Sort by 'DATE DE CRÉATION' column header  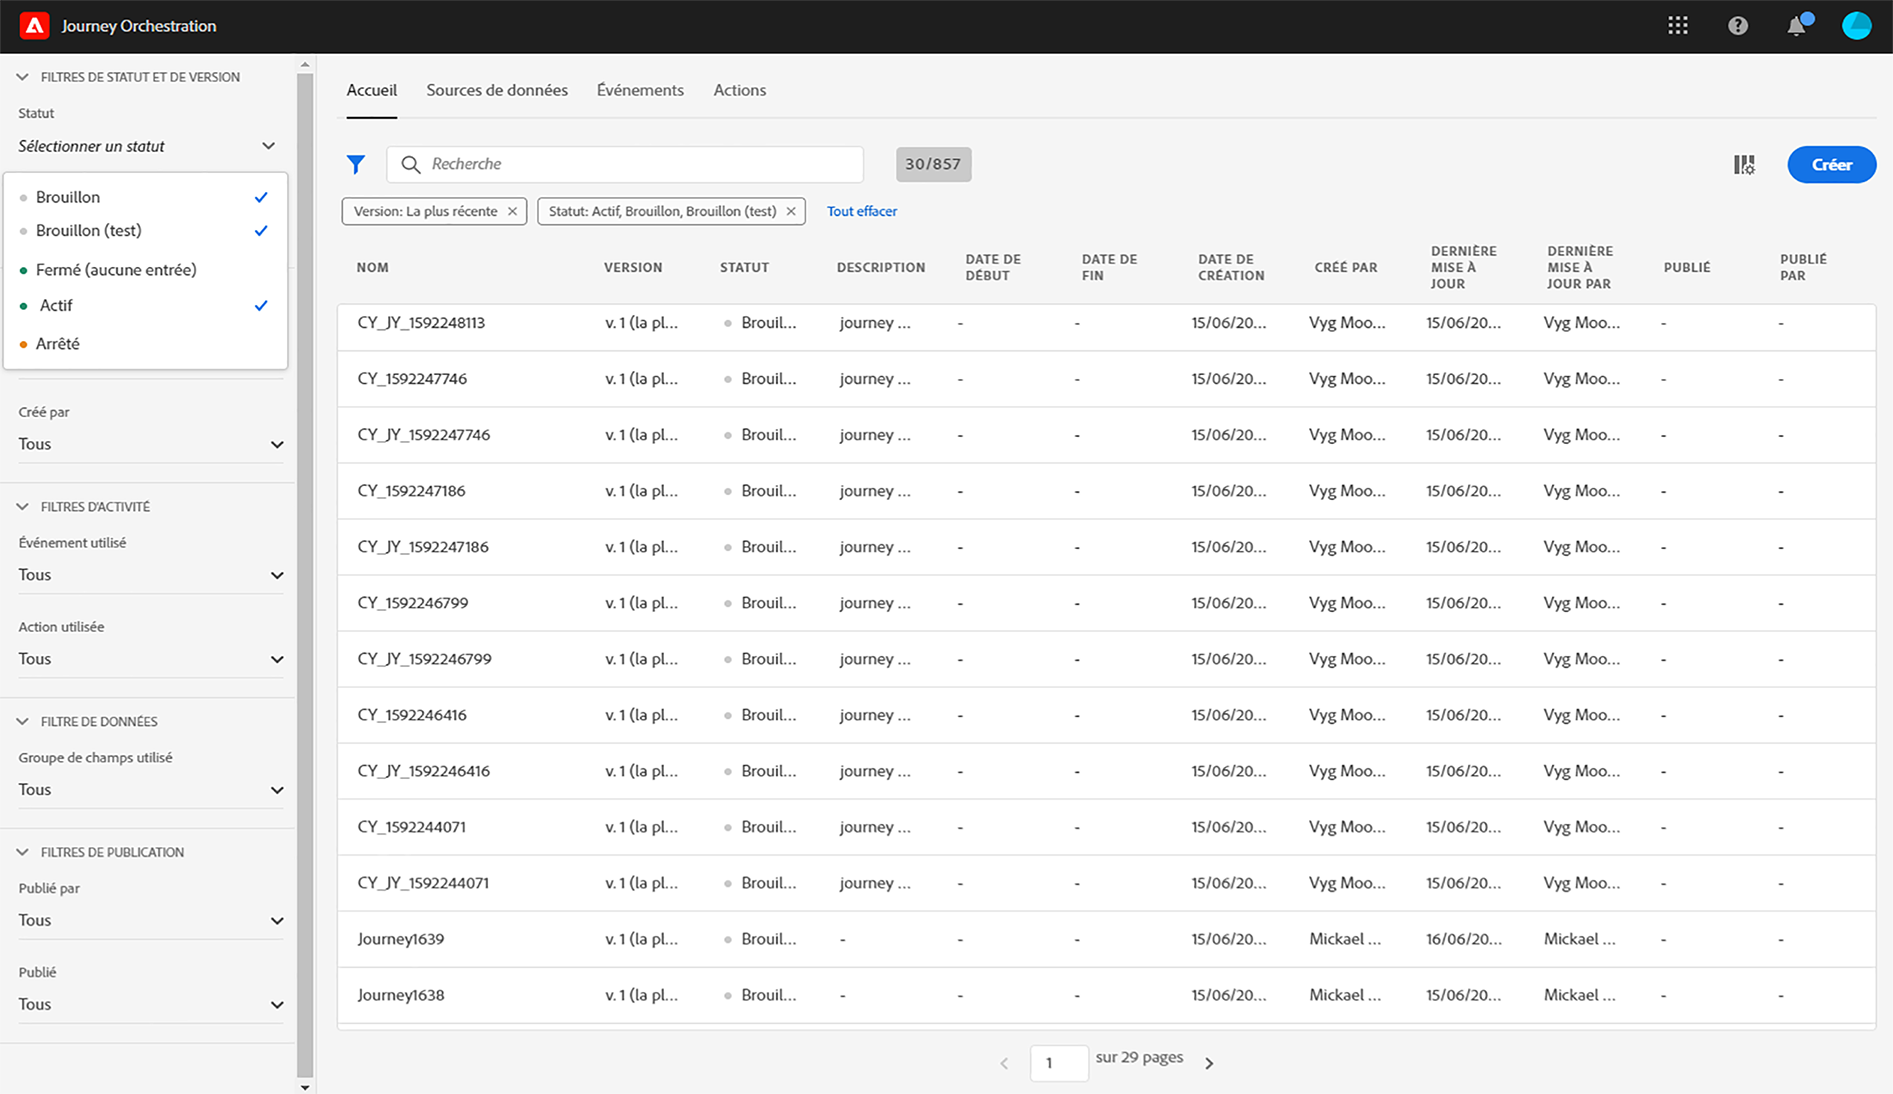coord(1231,267)
